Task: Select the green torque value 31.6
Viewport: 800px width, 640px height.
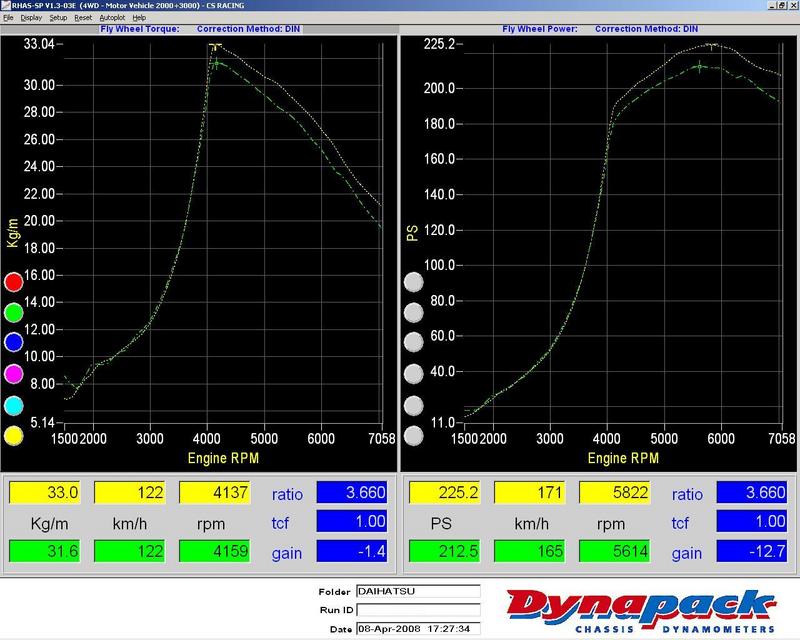Action: coord(45,551)
